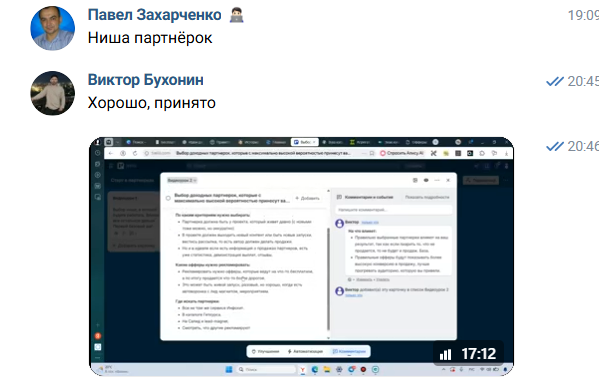Click the Показать подробности button
This screenshot has width=599, height=383.
[x=427, y=197]
